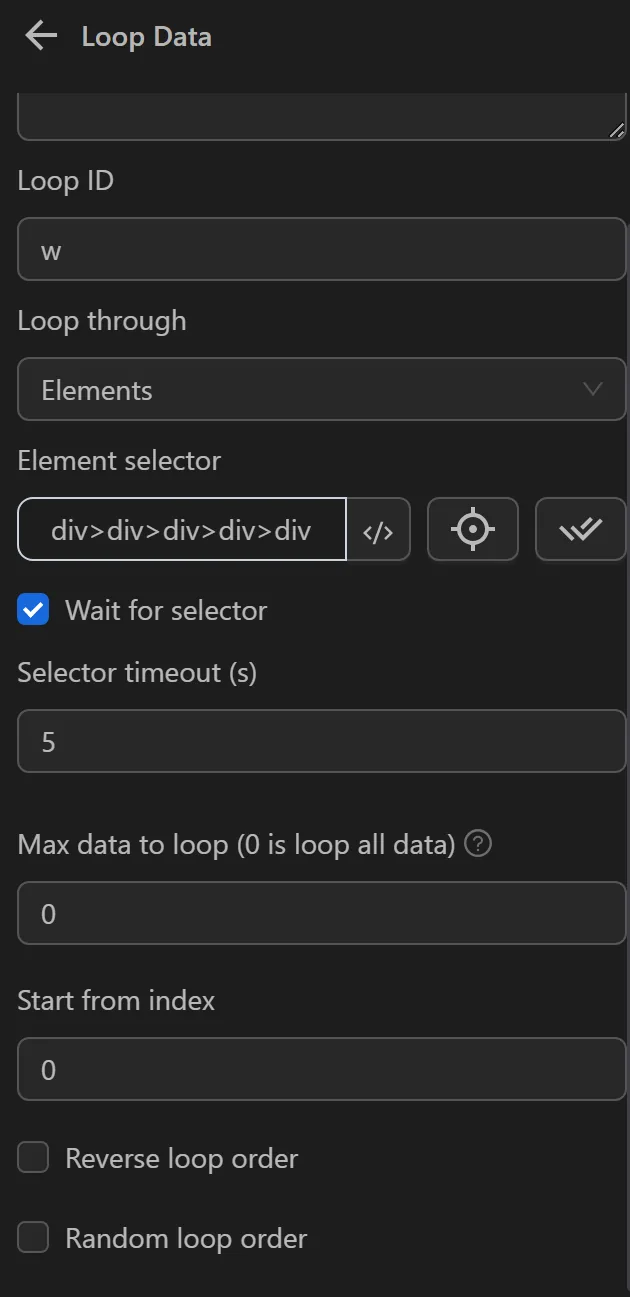Viewport: 630px width, 1297px height.
Task: Click the Element selector field with div chain
Action: (x=180, y=529)
